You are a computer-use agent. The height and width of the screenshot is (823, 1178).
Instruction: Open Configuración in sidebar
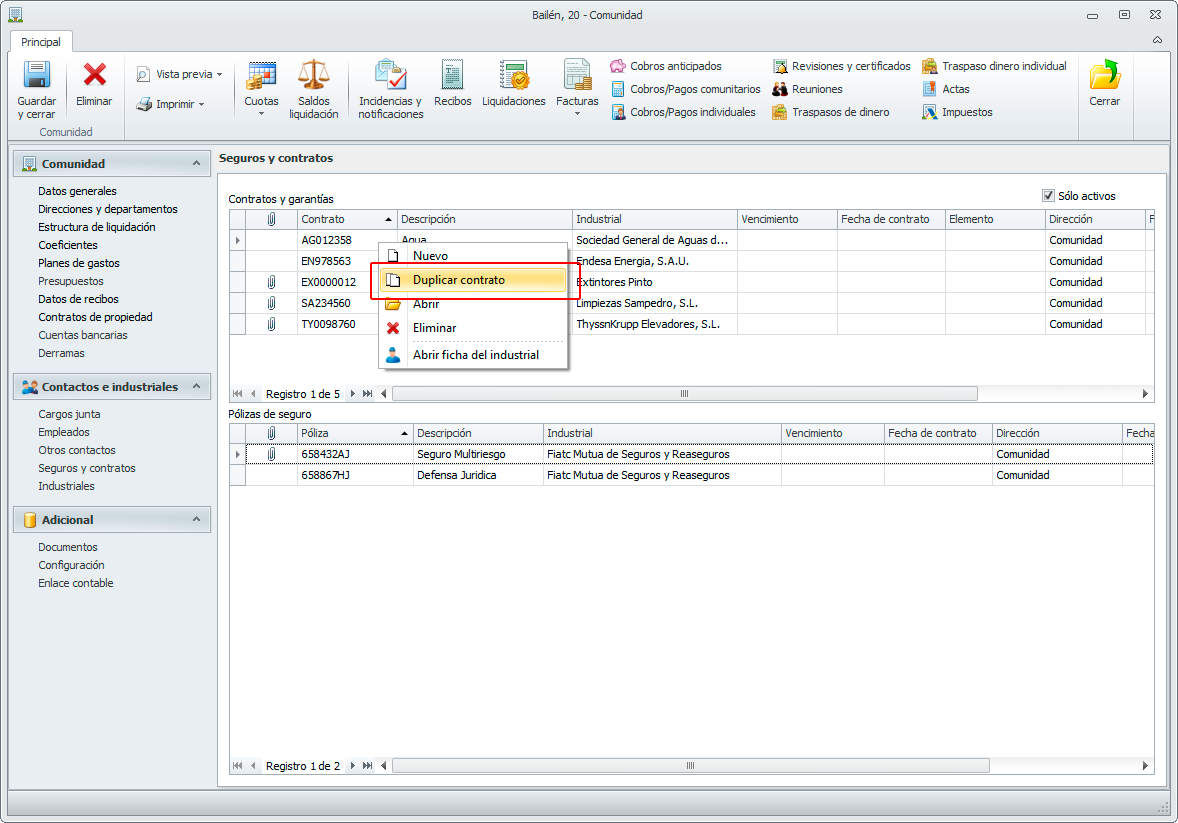71,565
